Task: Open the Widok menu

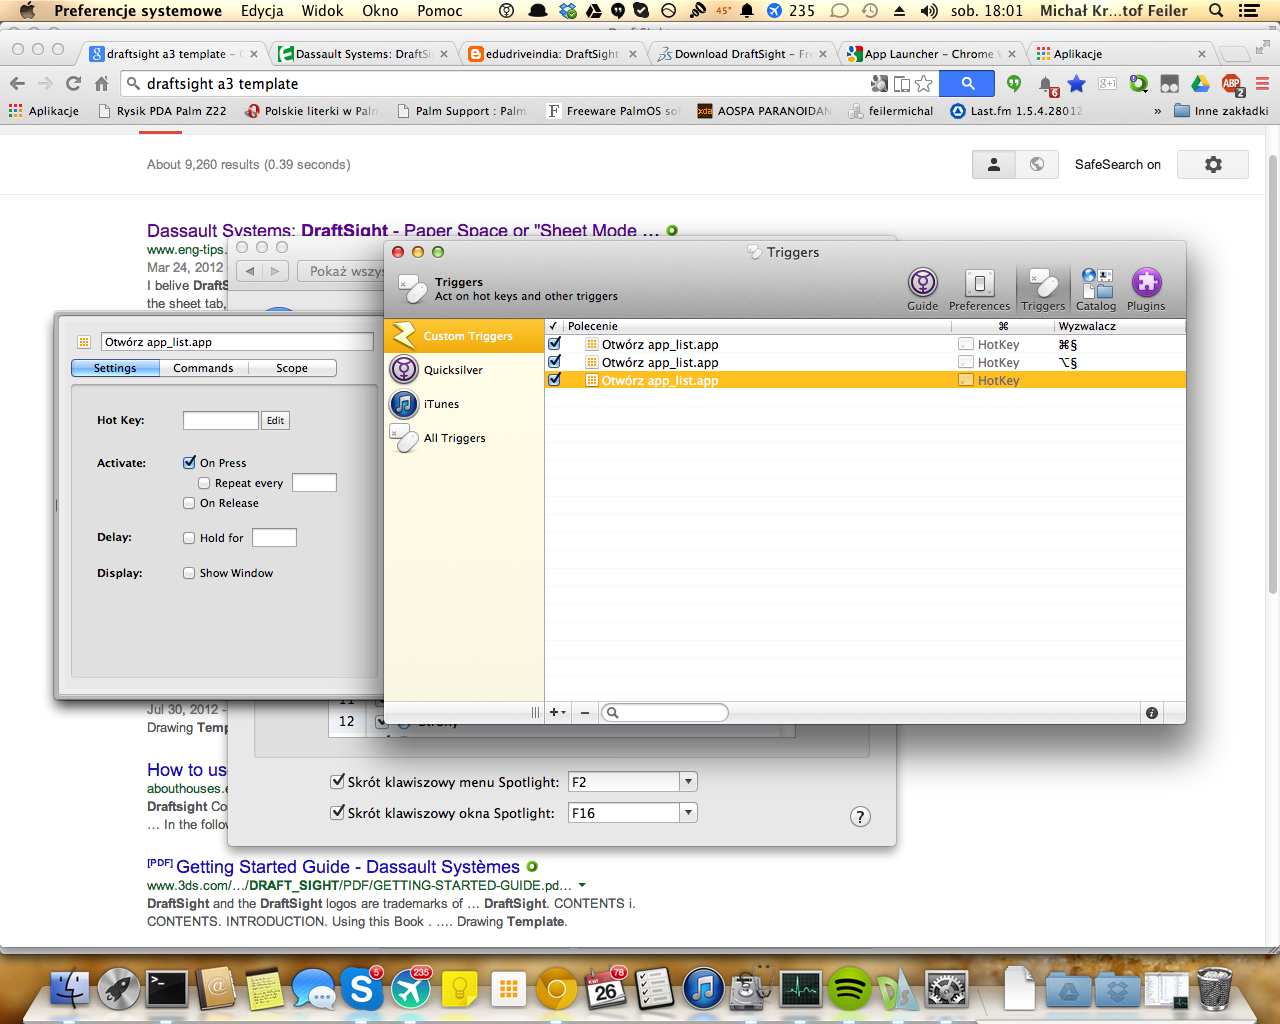Action: click(x=322, y=11)
